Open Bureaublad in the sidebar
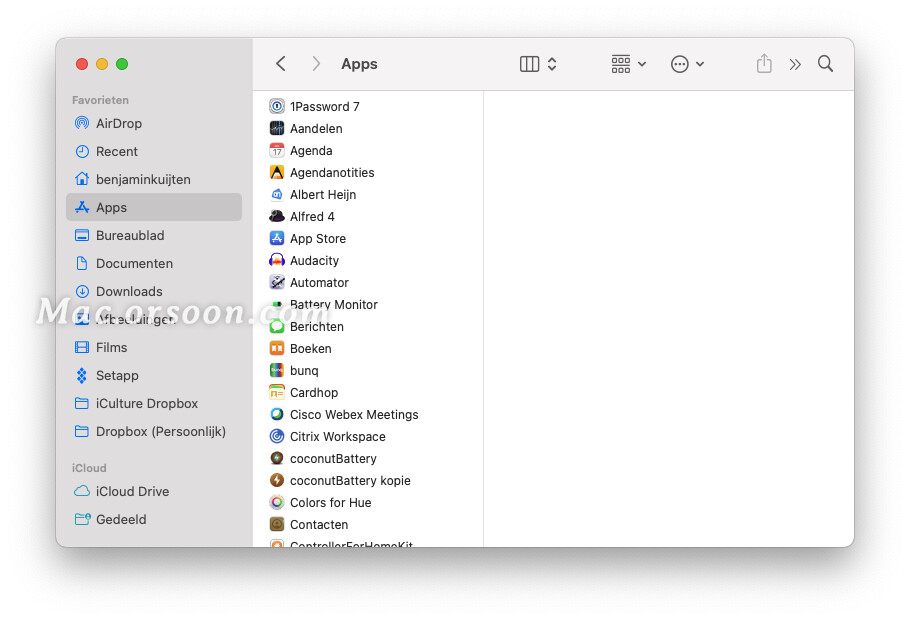Screen dimensions: 910x621 coord(154,235)
